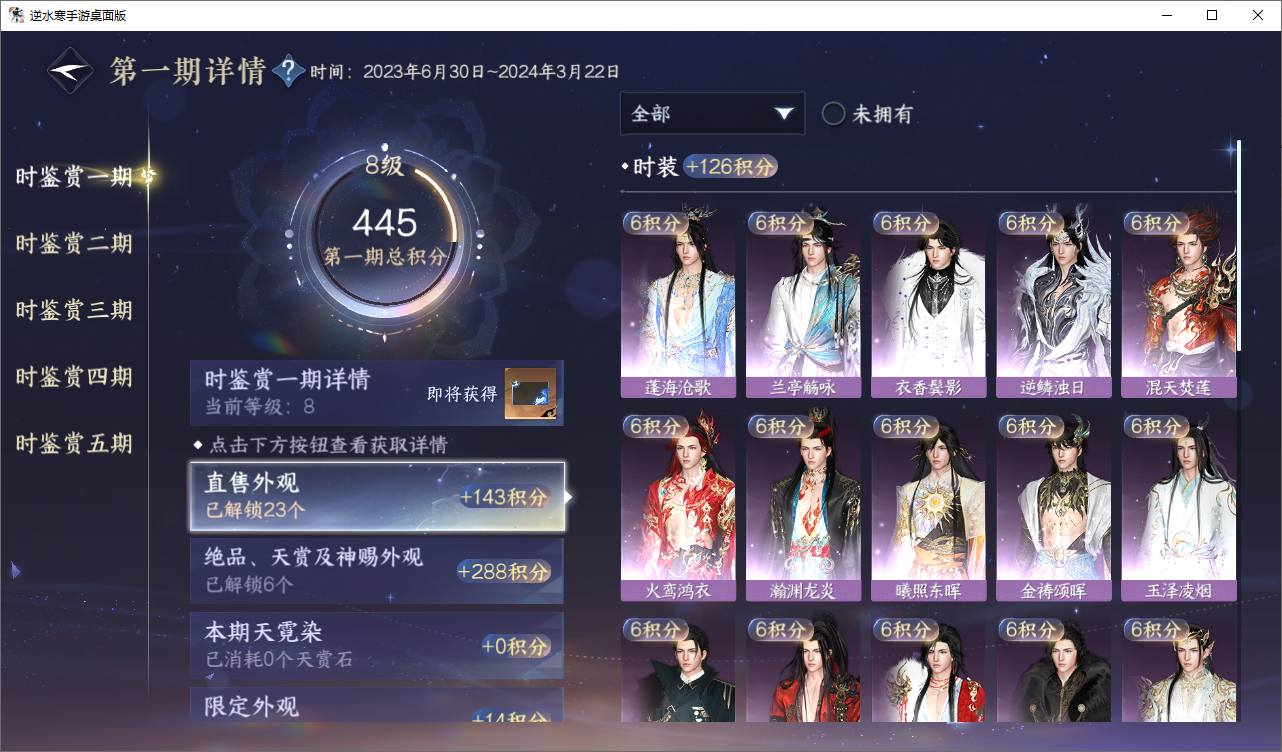Open the 全部 category dropdown

[712, 114]
